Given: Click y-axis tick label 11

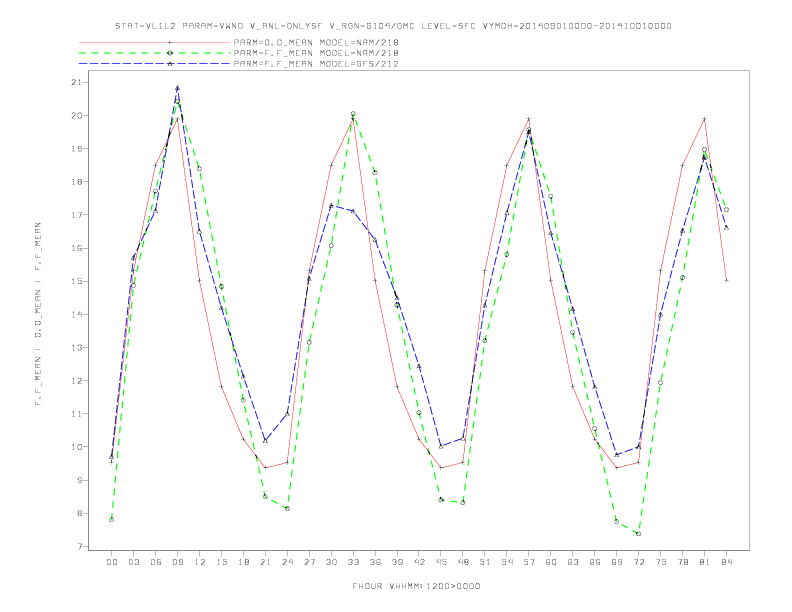Looking at the screenshot, I should tap(77, 414).
